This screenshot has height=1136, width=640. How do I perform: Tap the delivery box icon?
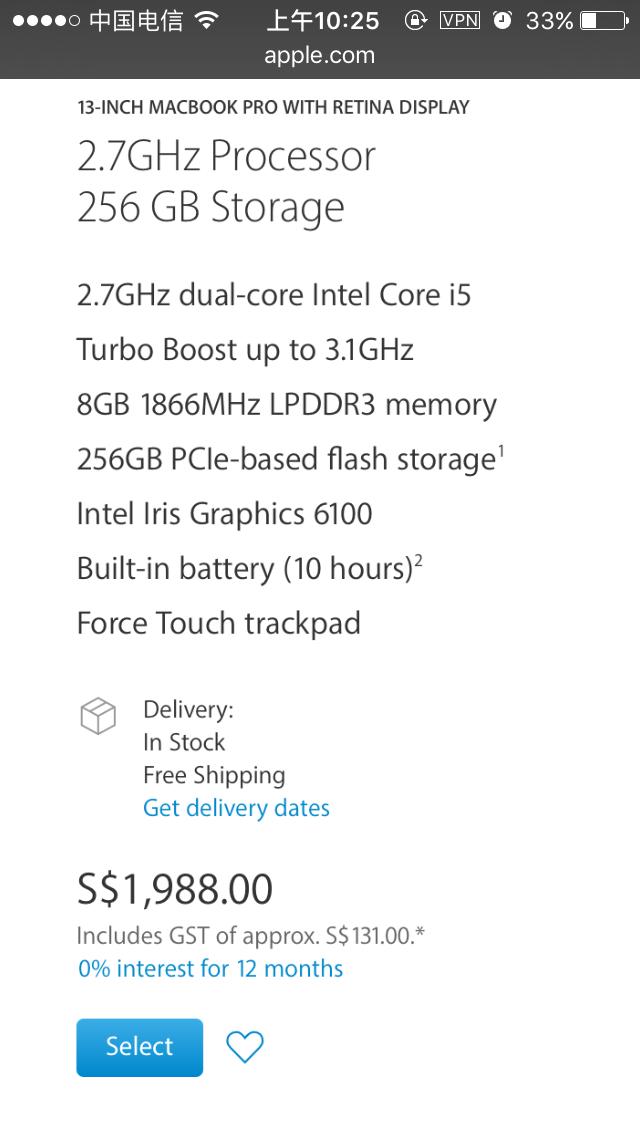point(98,716)
